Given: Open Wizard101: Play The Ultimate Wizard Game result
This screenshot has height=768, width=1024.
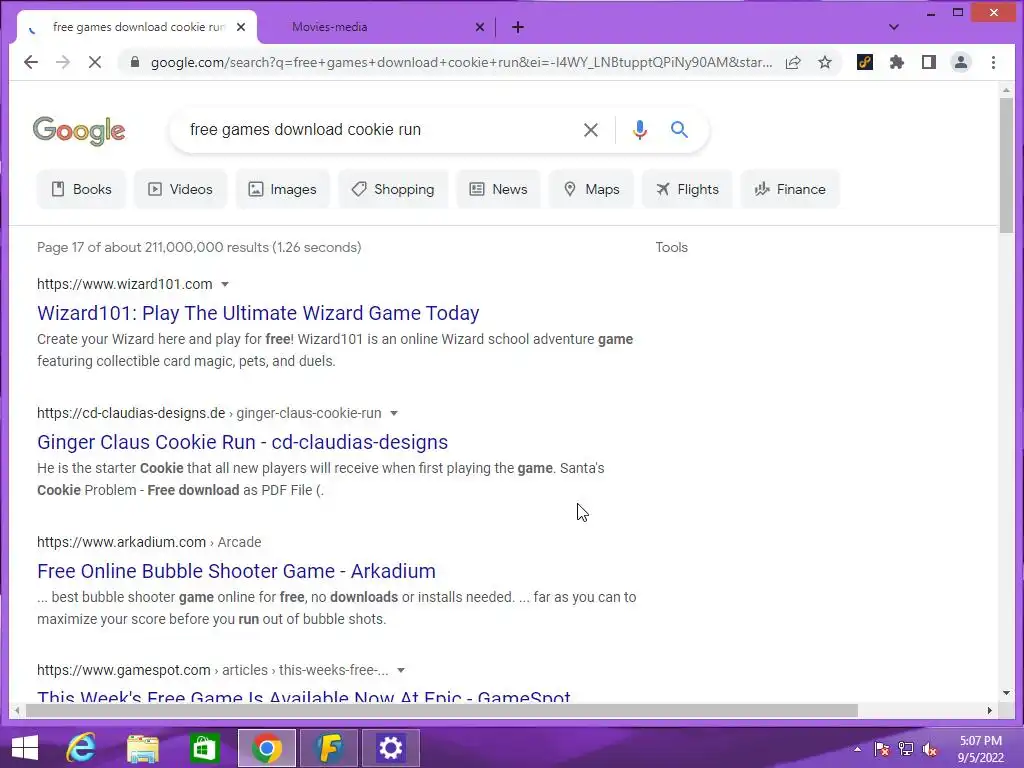Looking at the screenshot, I should [x=258, y=313].
